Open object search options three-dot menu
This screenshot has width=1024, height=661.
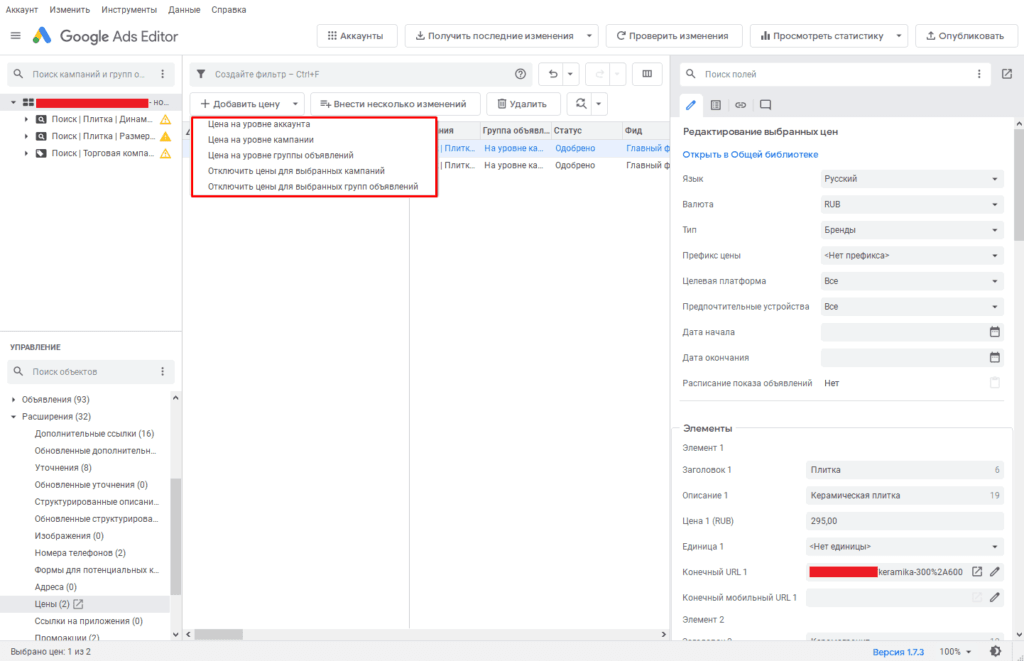click(x=163, y=371)
